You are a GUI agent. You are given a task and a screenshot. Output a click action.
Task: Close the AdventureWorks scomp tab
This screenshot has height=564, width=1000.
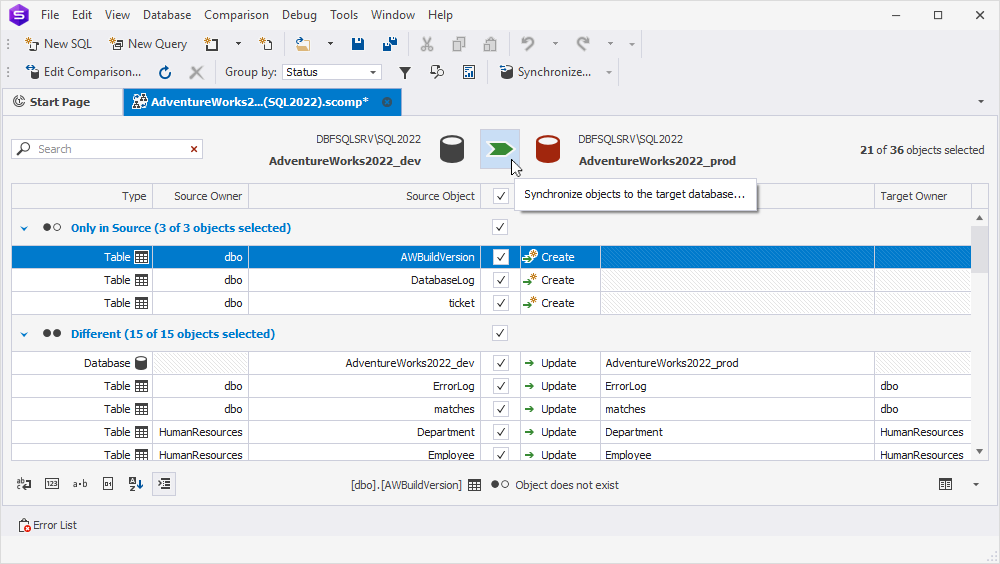tap(387, 102)
